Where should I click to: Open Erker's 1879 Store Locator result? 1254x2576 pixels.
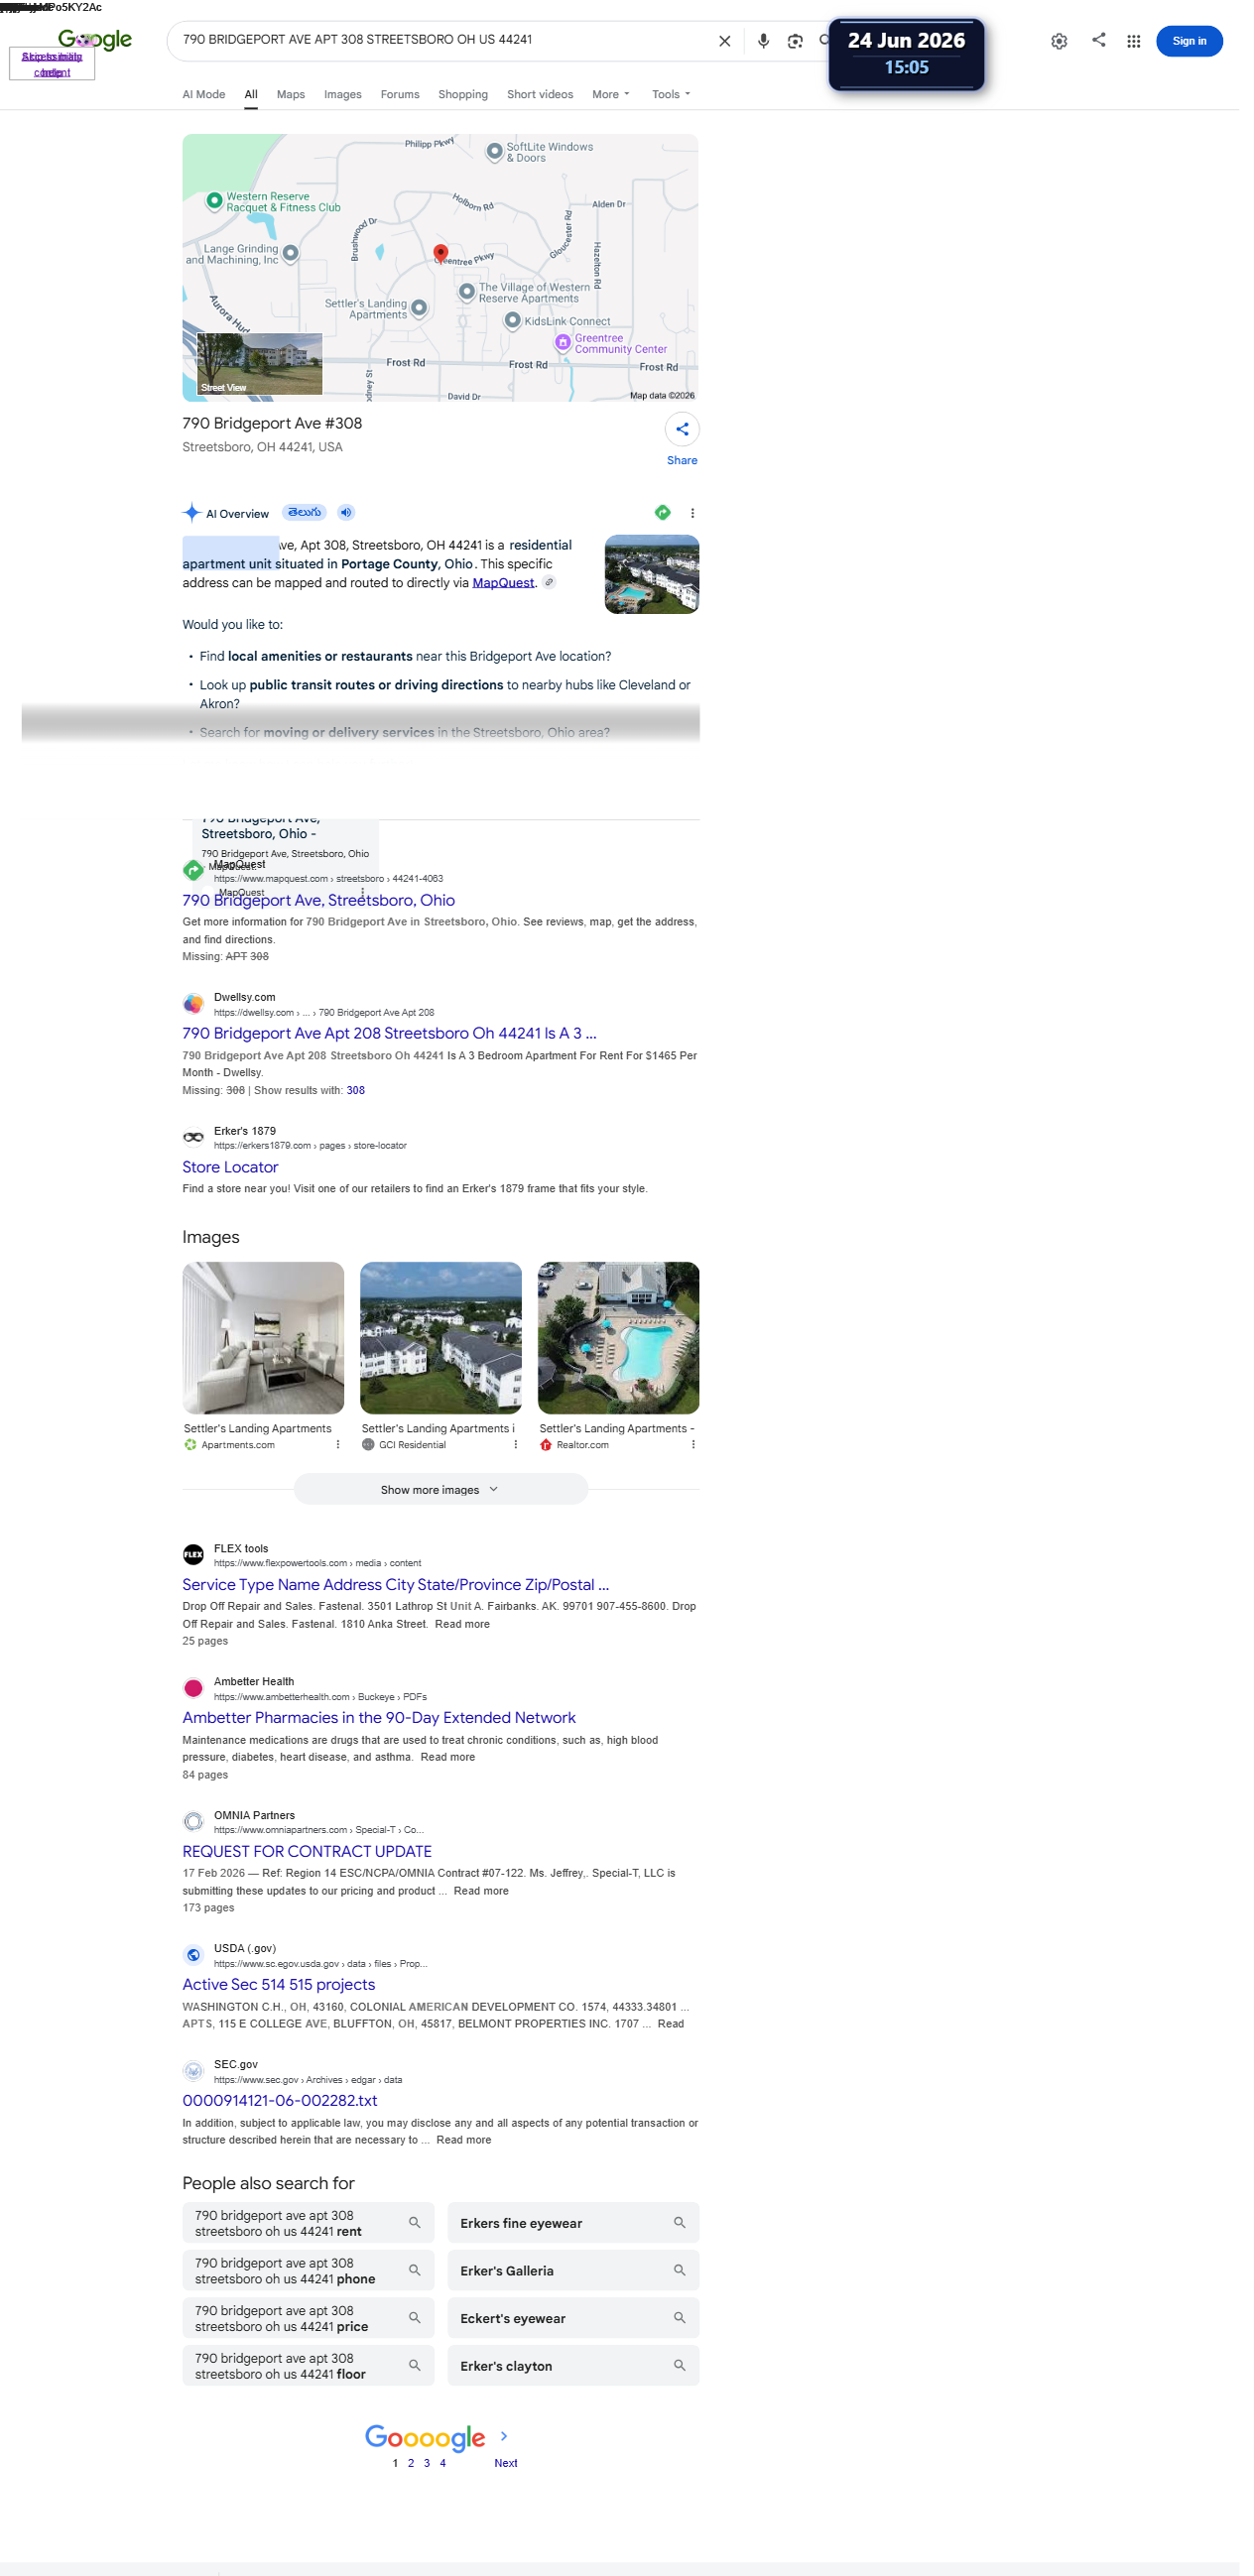tap(233, 1180)
